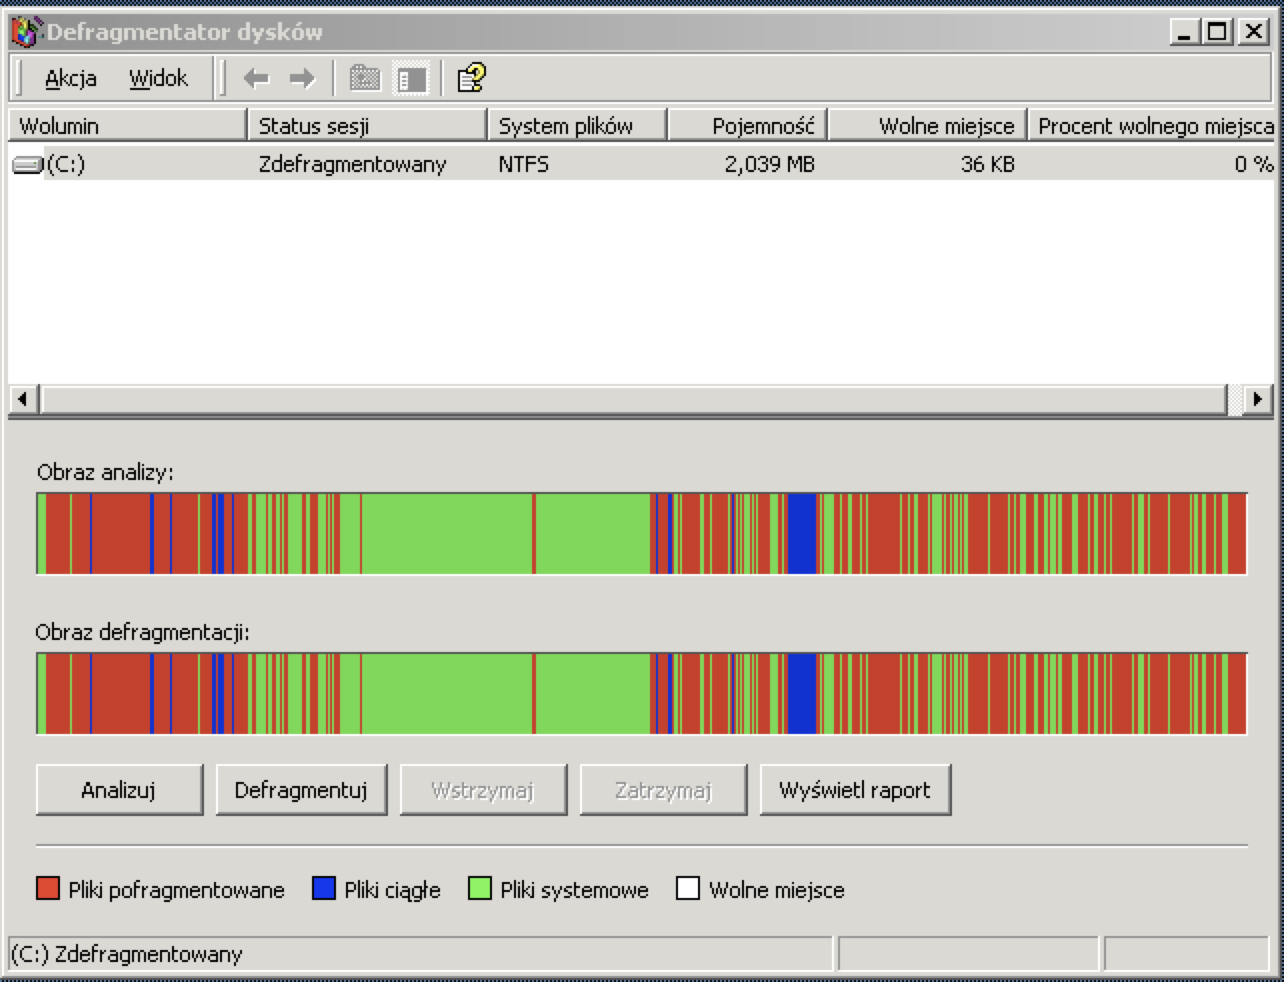
Task: Open help via the question mark icon
Action: 470,78
